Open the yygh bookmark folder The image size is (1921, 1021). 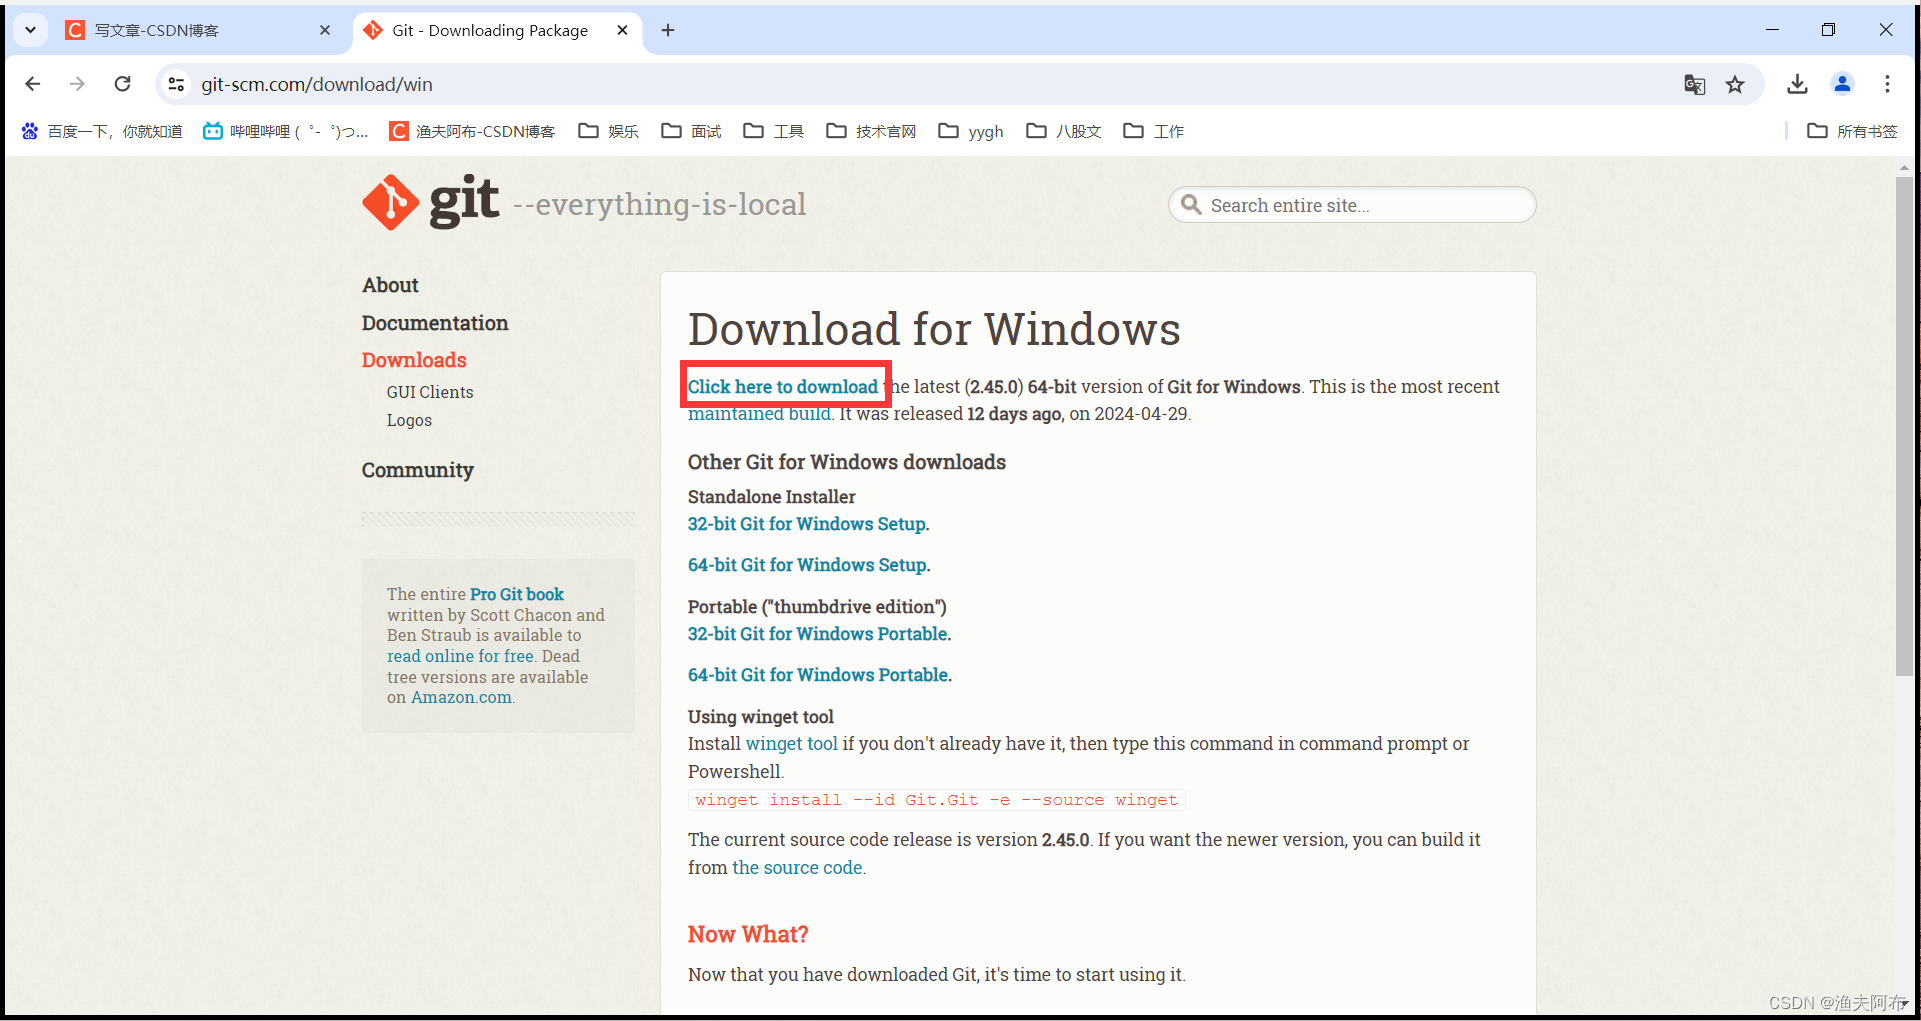(971, 131)
